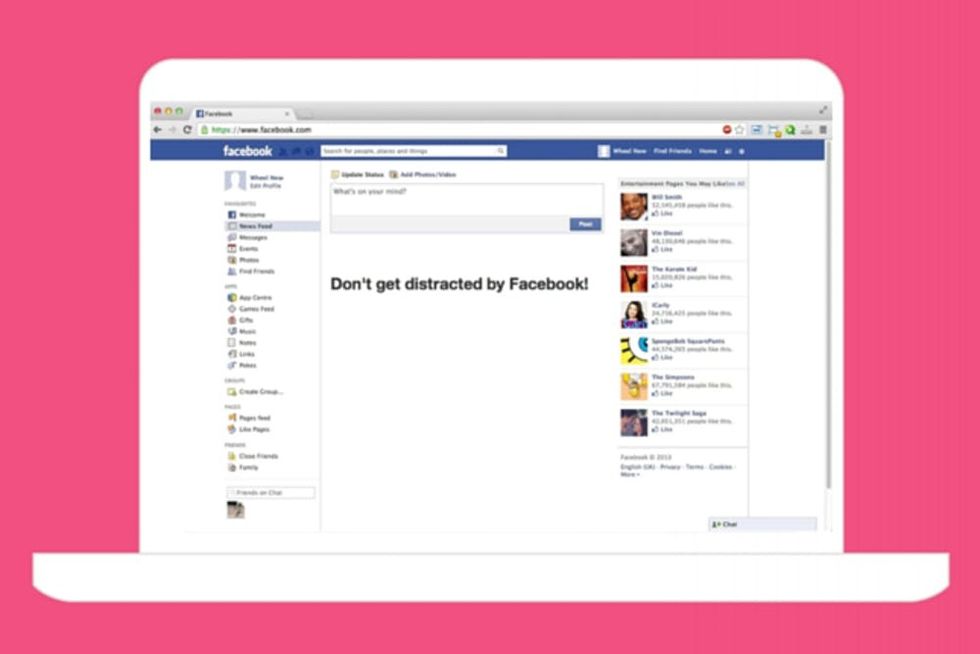Click the Chrome menu icon
The height and width of the screenshot is (654, 980).
tap(823, 130)
